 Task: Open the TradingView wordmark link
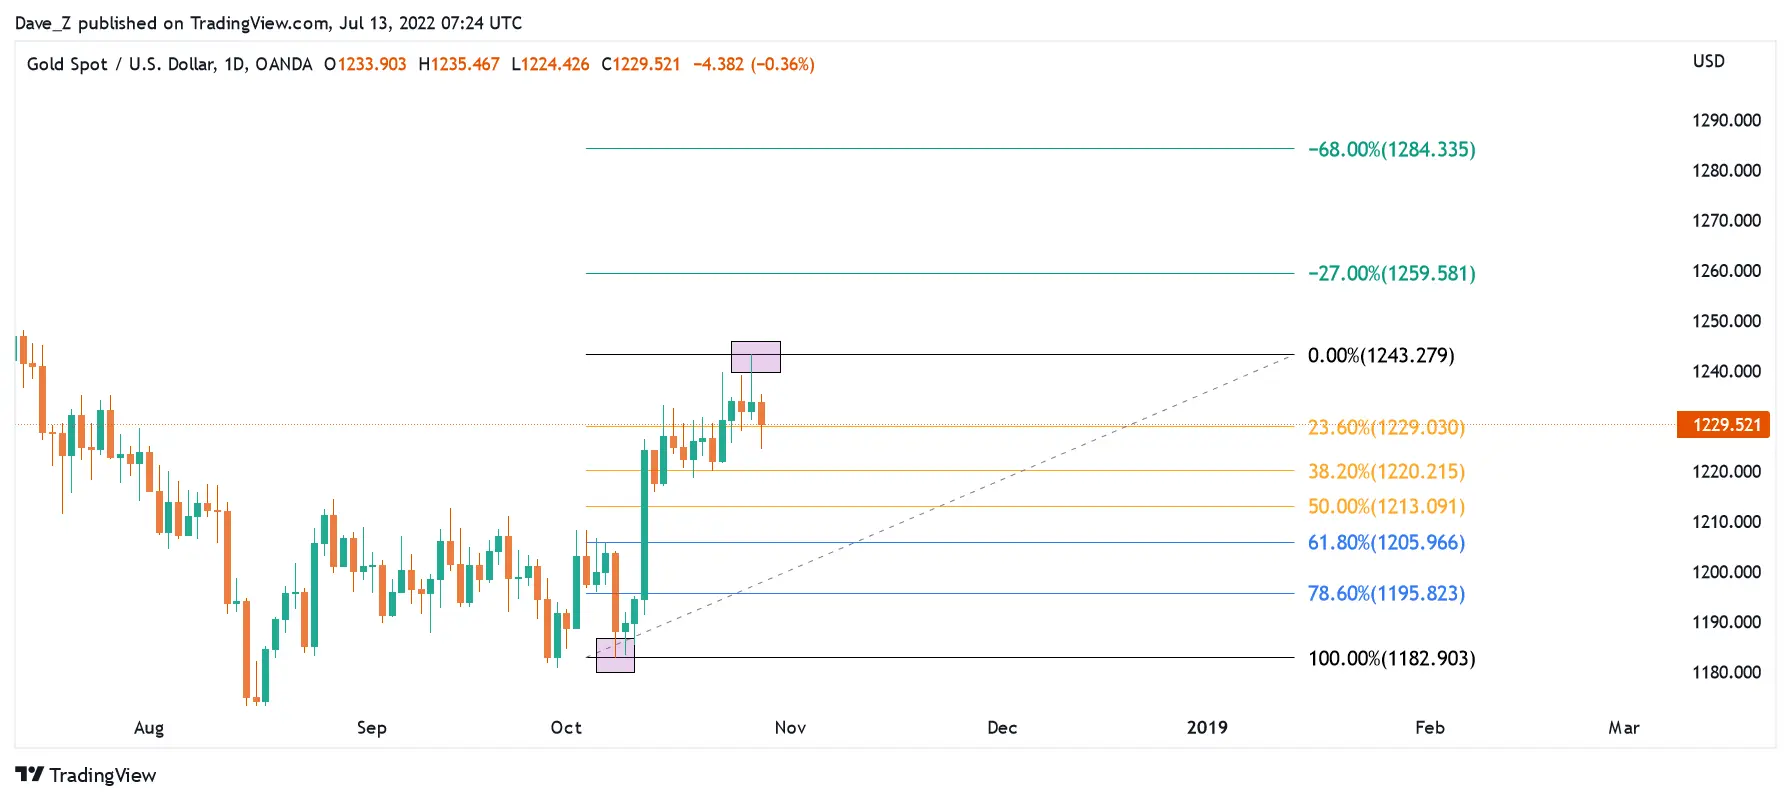pos(103,775)
